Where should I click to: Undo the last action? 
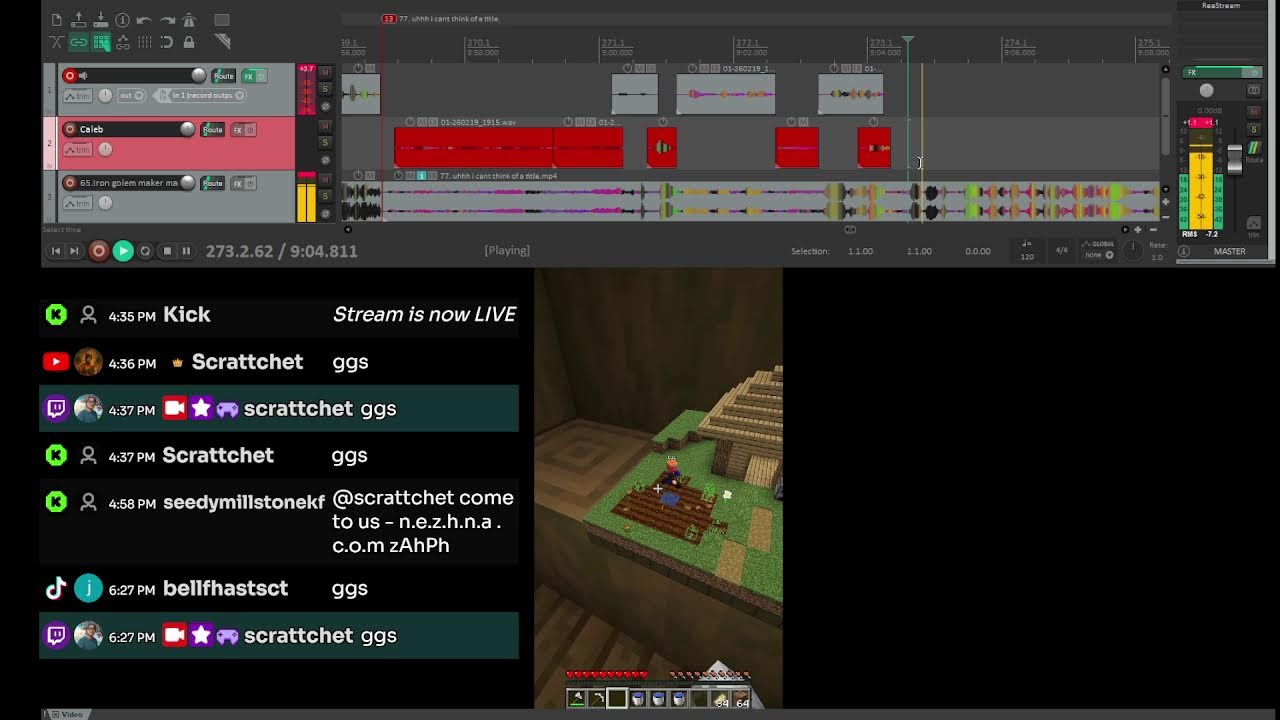(144, 20)
